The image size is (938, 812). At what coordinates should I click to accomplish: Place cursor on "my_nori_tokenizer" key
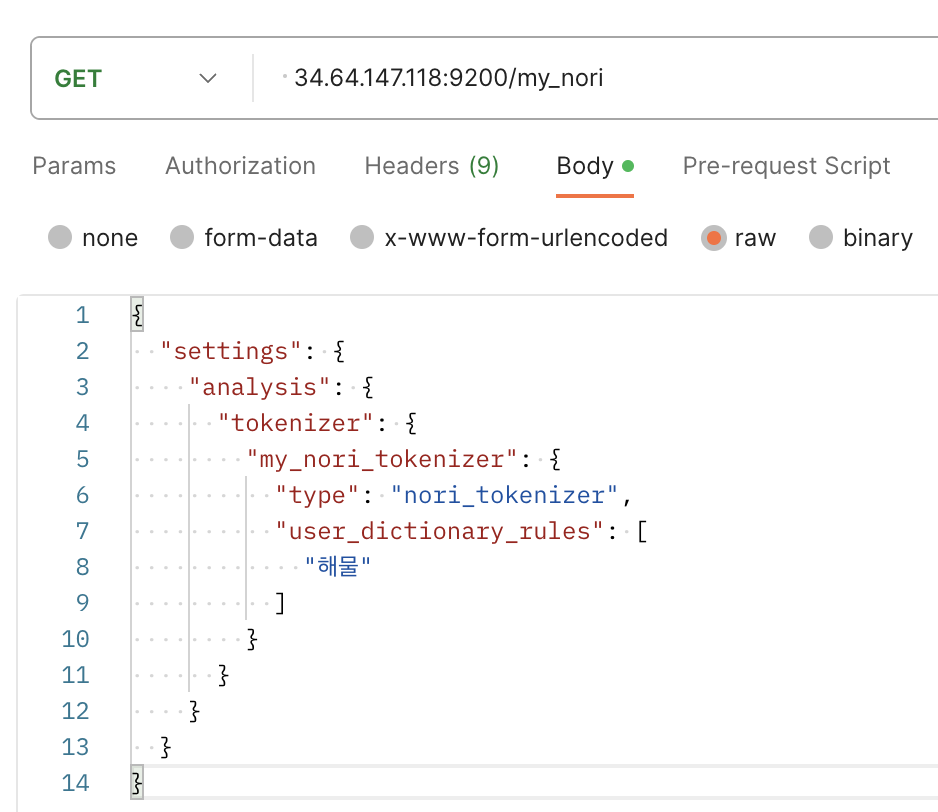[379, 459]
